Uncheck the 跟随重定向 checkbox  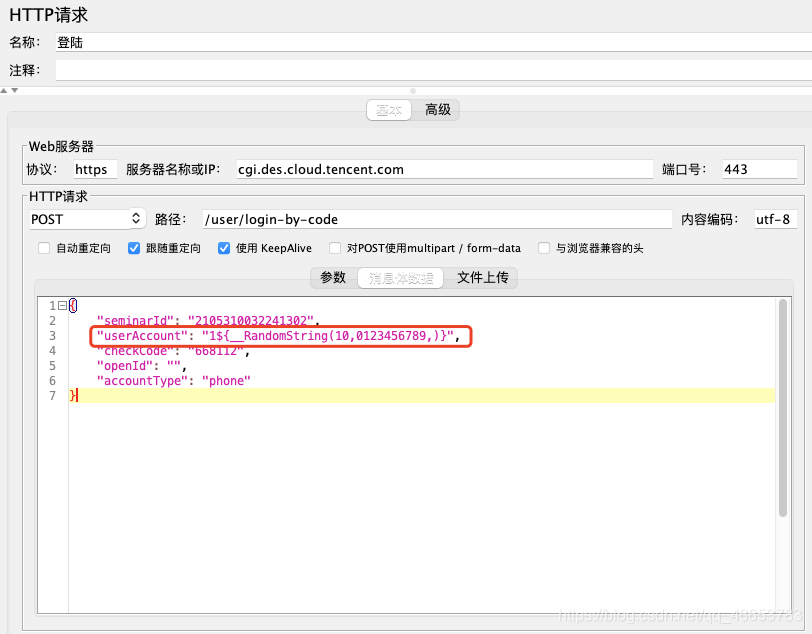coord(134,248)
